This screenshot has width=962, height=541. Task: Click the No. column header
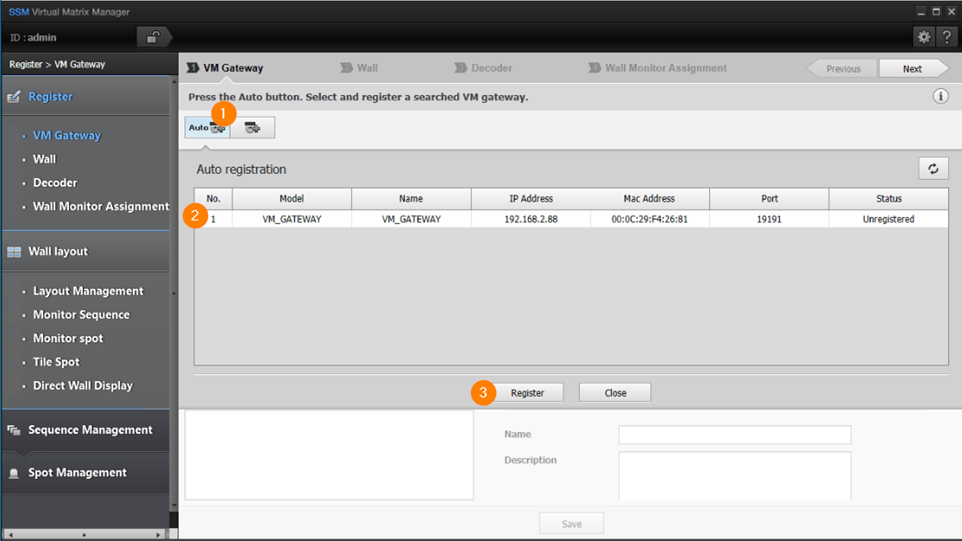pyautogui.click(x=214, y=199)
